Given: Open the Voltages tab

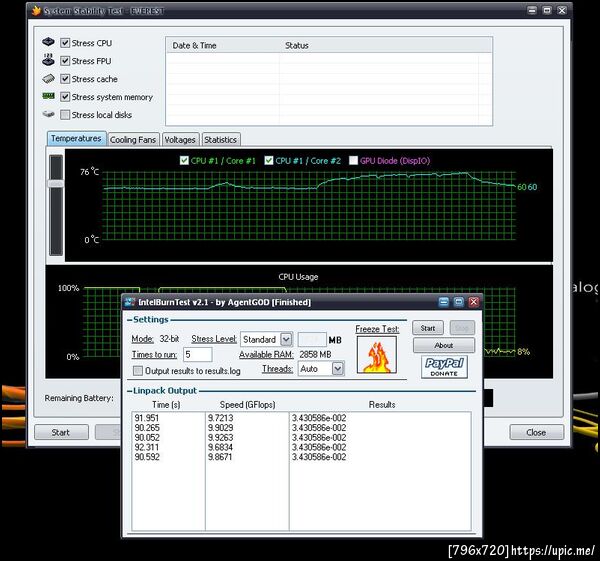Looking at the screenshot, I should pyautogui.click(x=180, y=140).
